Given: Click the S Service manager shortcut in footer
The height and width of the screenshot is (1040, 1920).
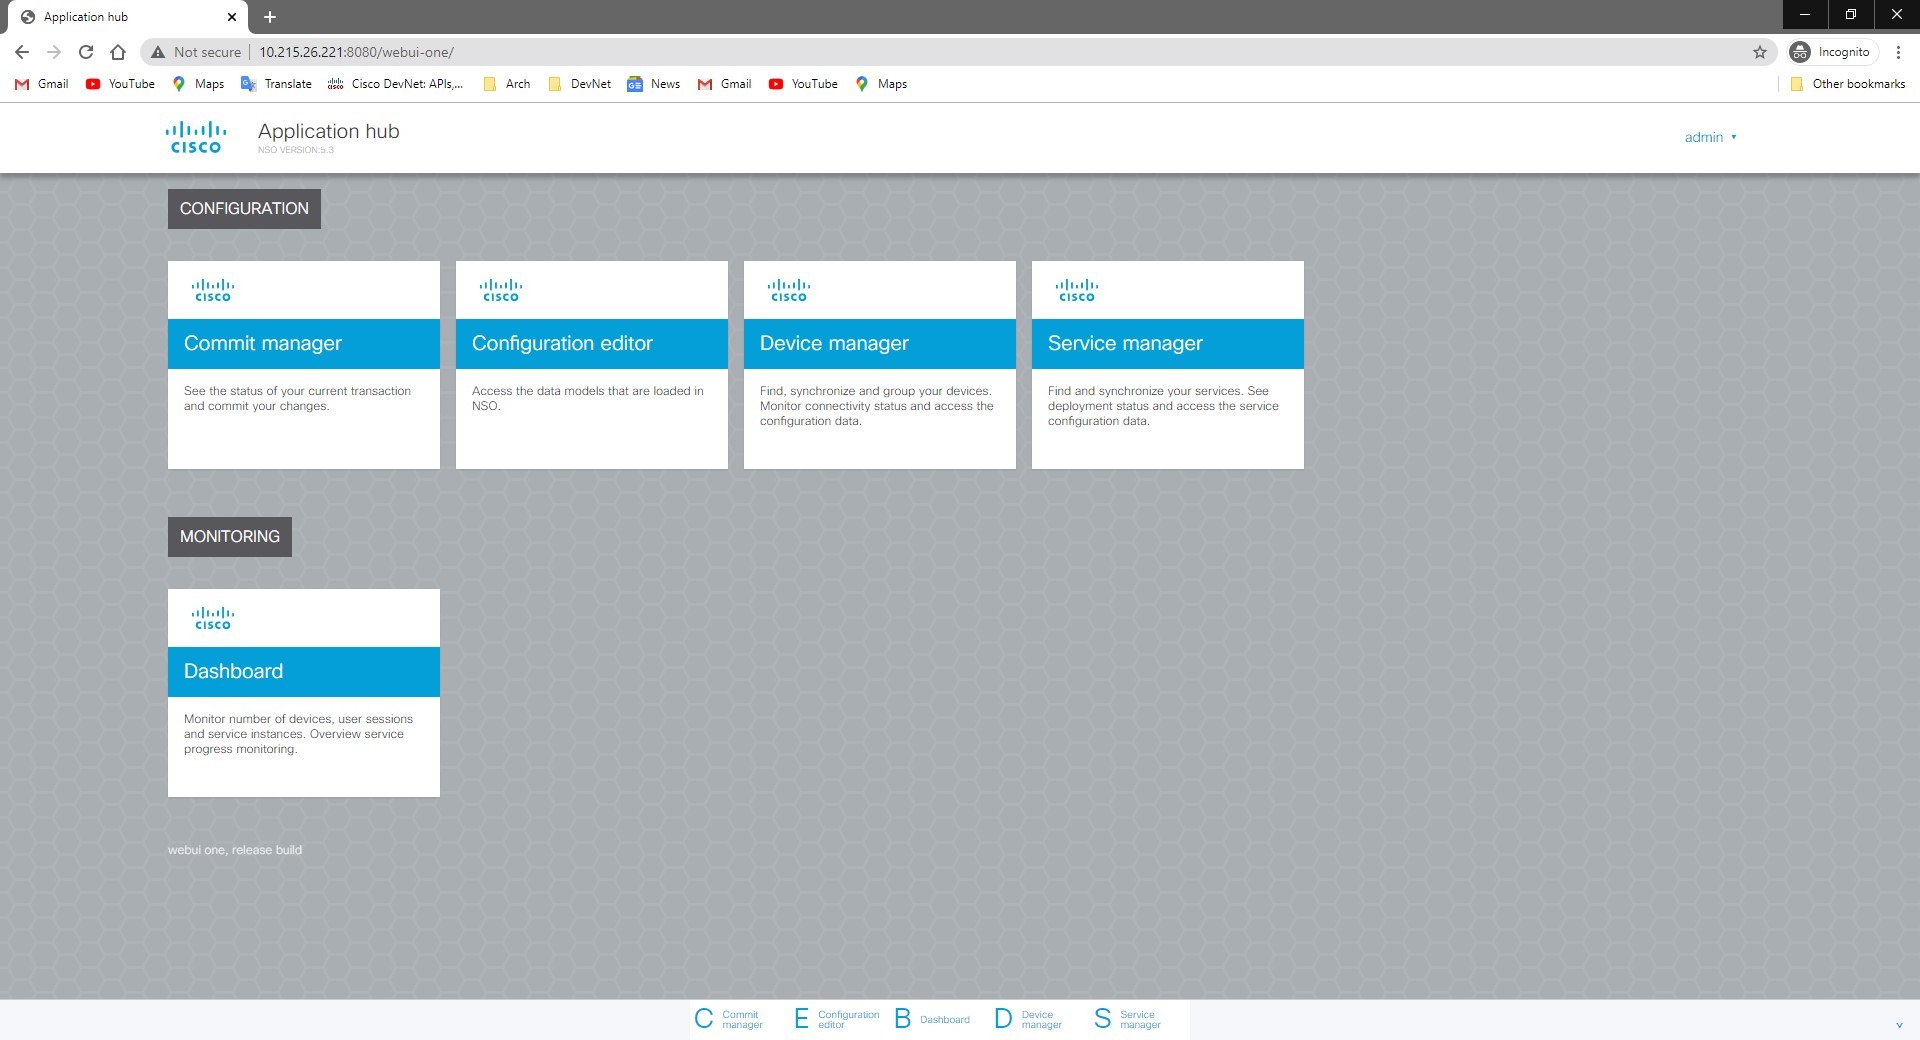Looking at the screenshot, I should click(x=1128, y=1019).
